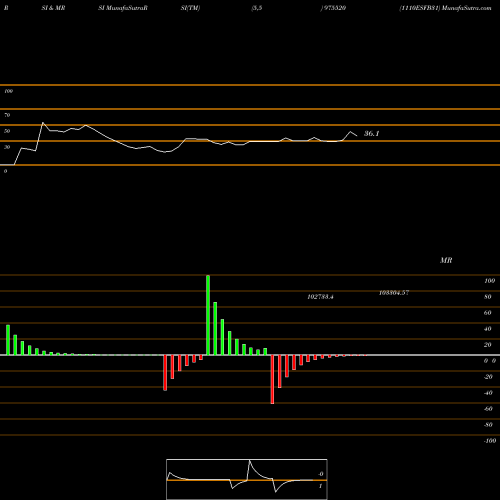Screen dimensions: 500x500
Task: Click the 'SI(TM)' header text
Action: tap(190, 8)
